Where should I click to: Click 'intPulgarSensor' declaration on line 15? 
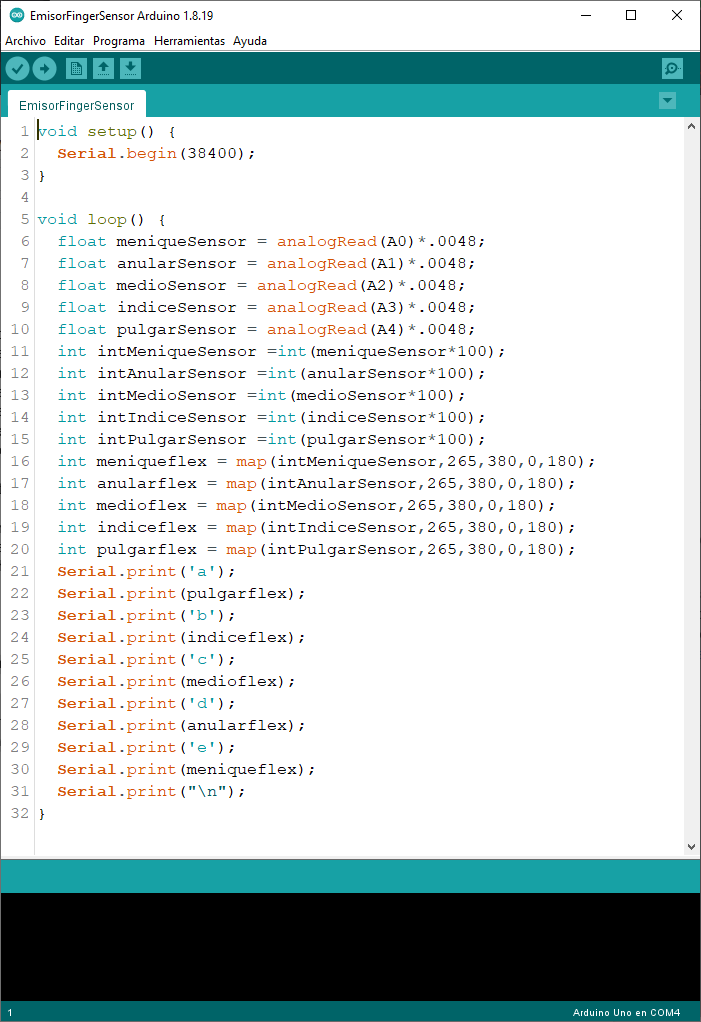tap(172, 440)
